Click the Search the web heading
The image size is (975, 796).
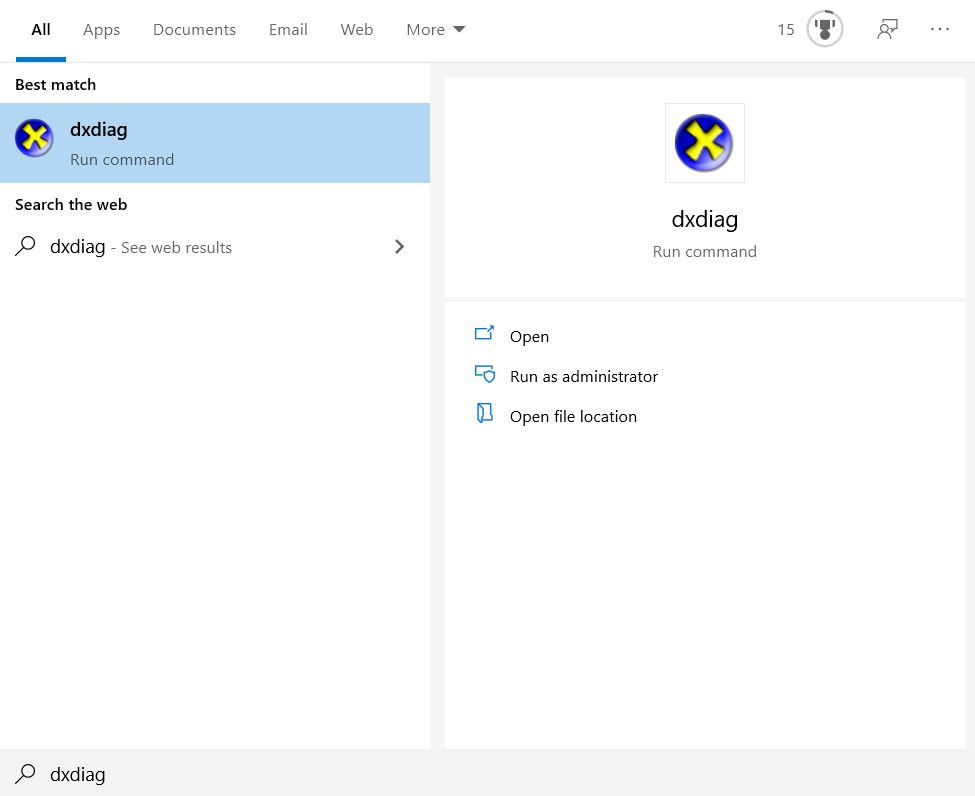(x=71, y=205)
